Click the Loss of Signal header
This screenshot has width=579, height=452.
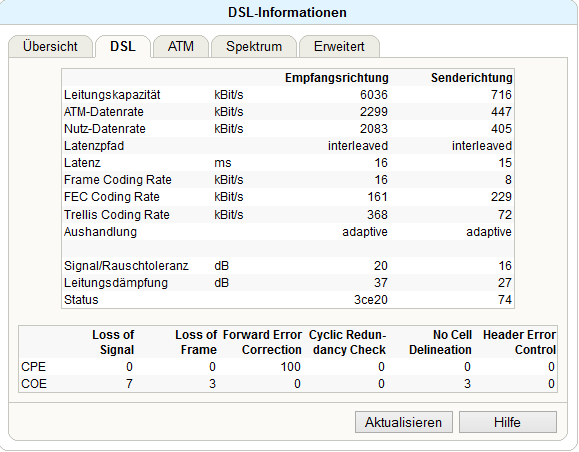(113, 342)
